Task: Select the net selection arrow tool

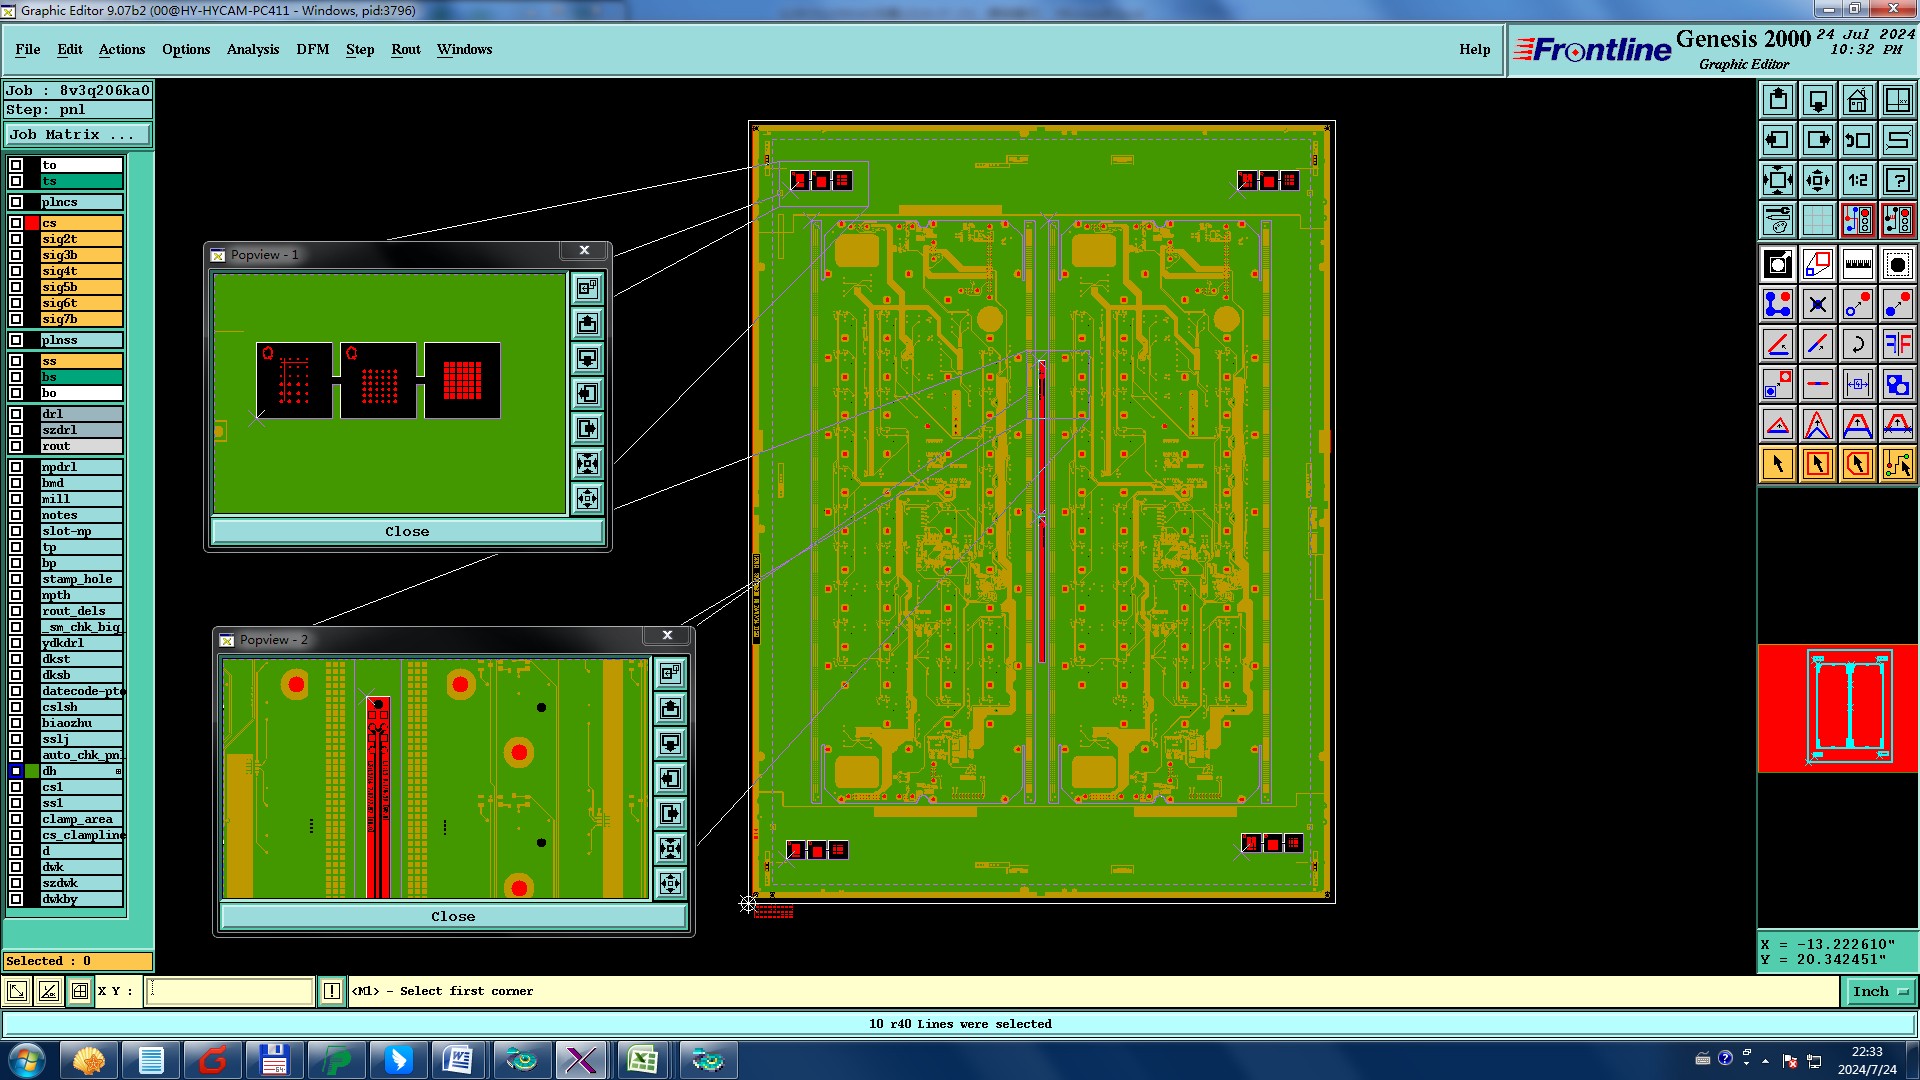Action: [1897, 464]
